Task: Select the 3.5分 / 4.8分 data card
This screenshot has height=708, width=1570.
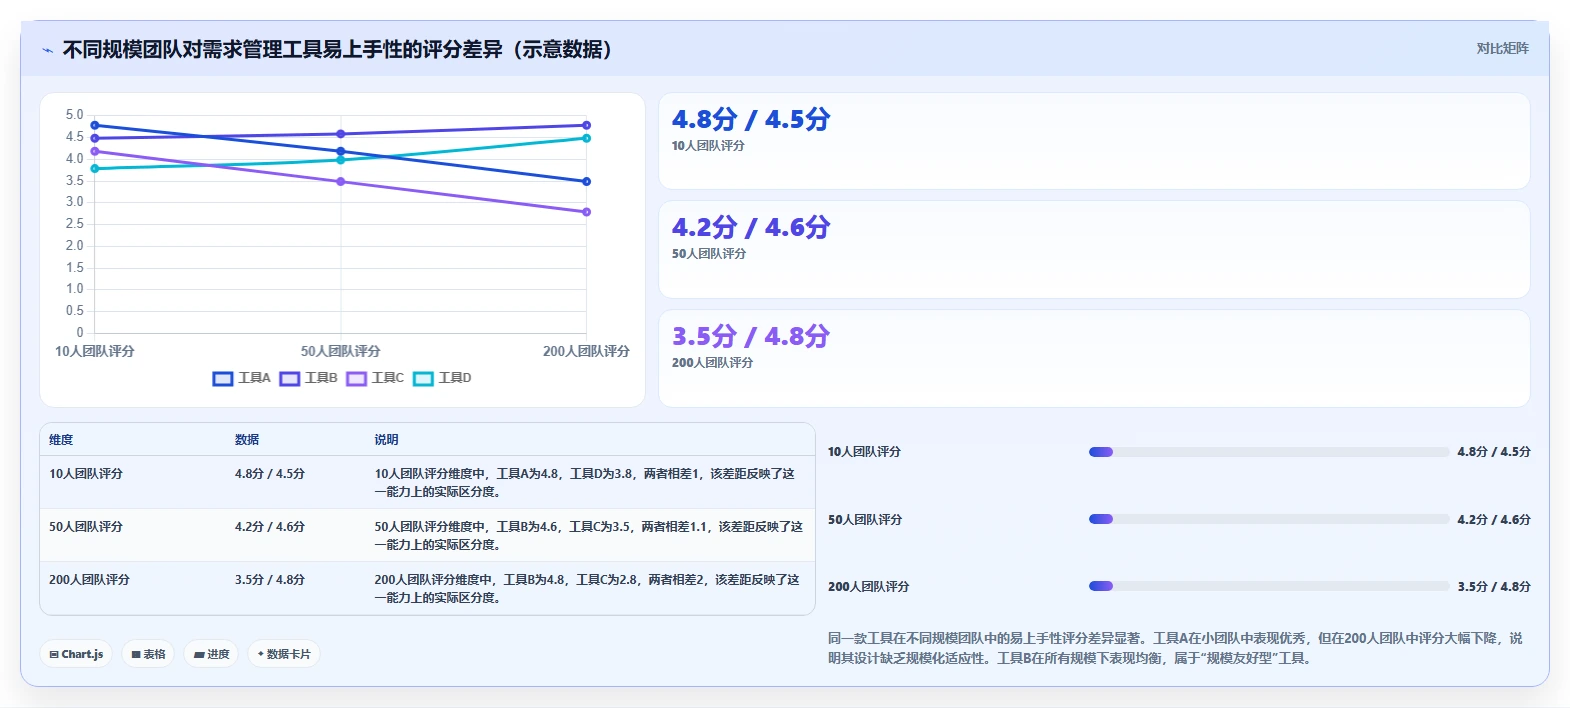Action: click(1094, 358)
